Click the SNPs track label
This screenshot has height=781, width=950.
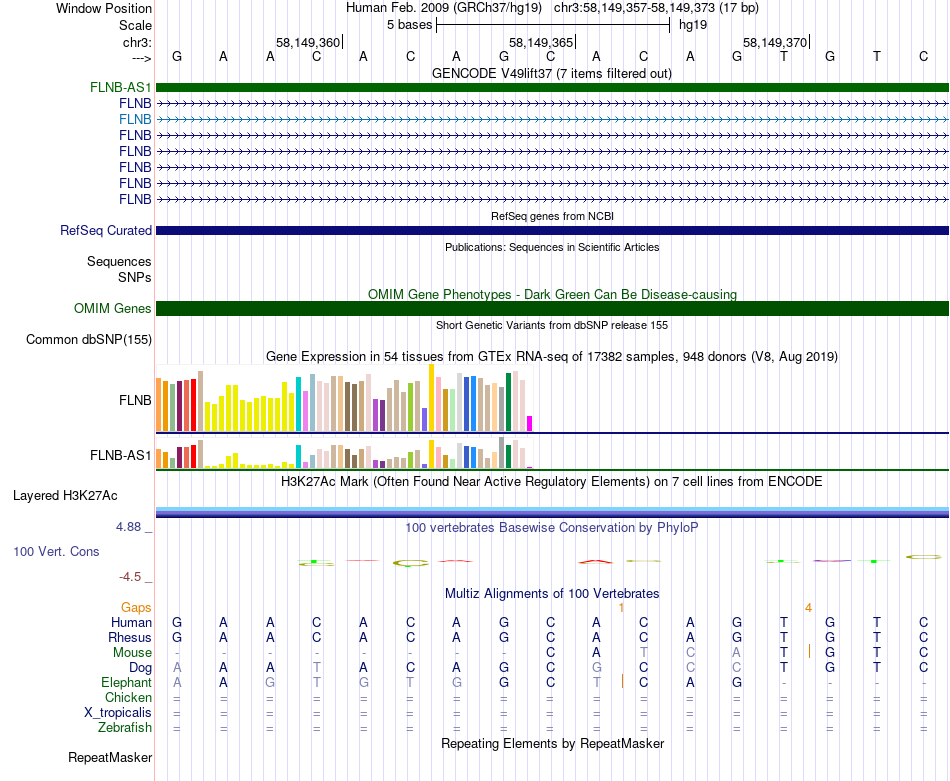pyautogui.click(x=135, y=278)
